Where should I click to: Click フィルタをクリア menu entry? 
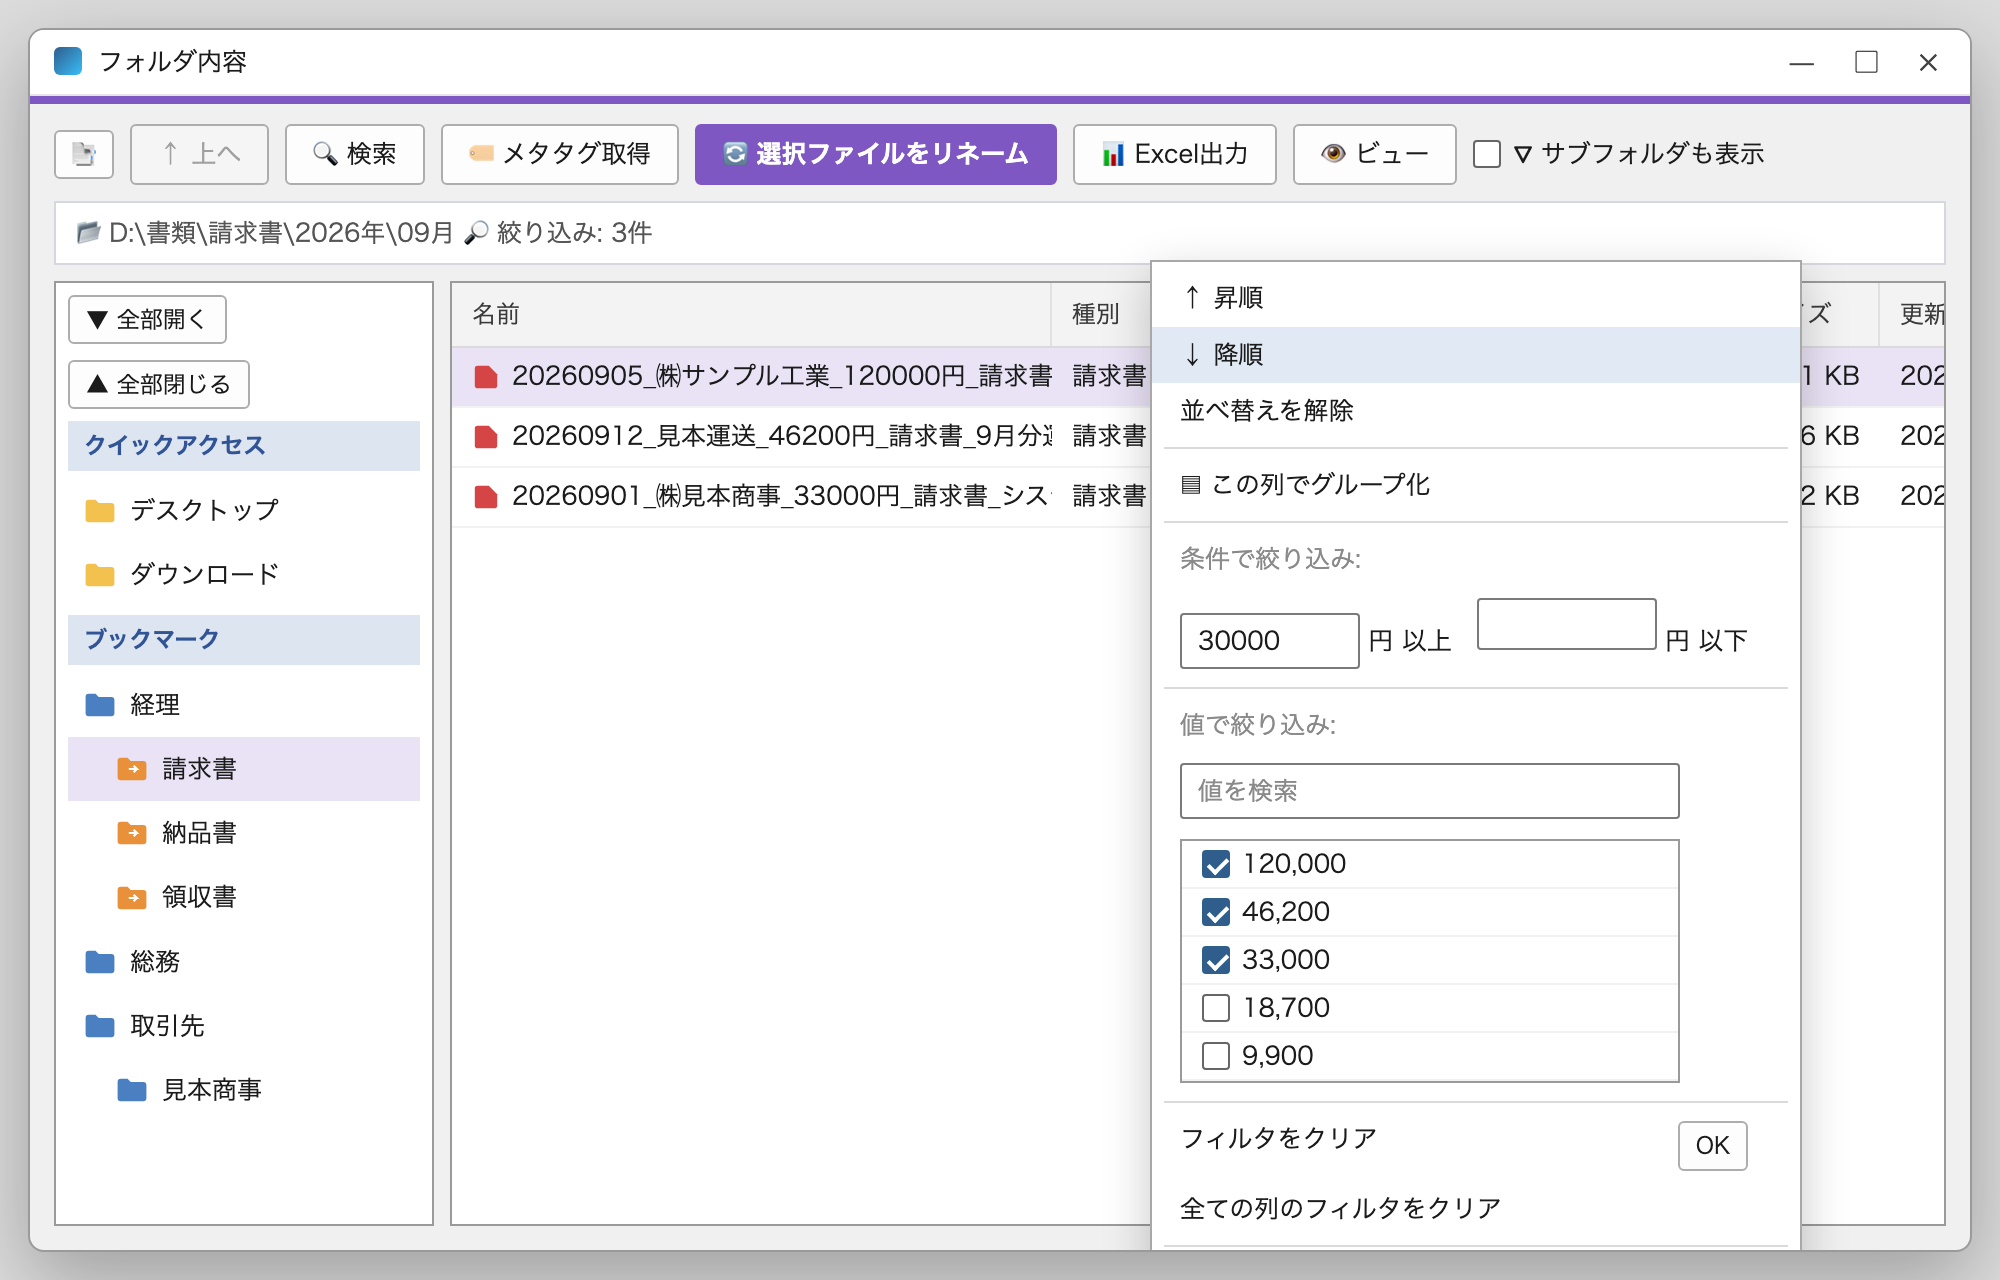coord(1279,1138)
